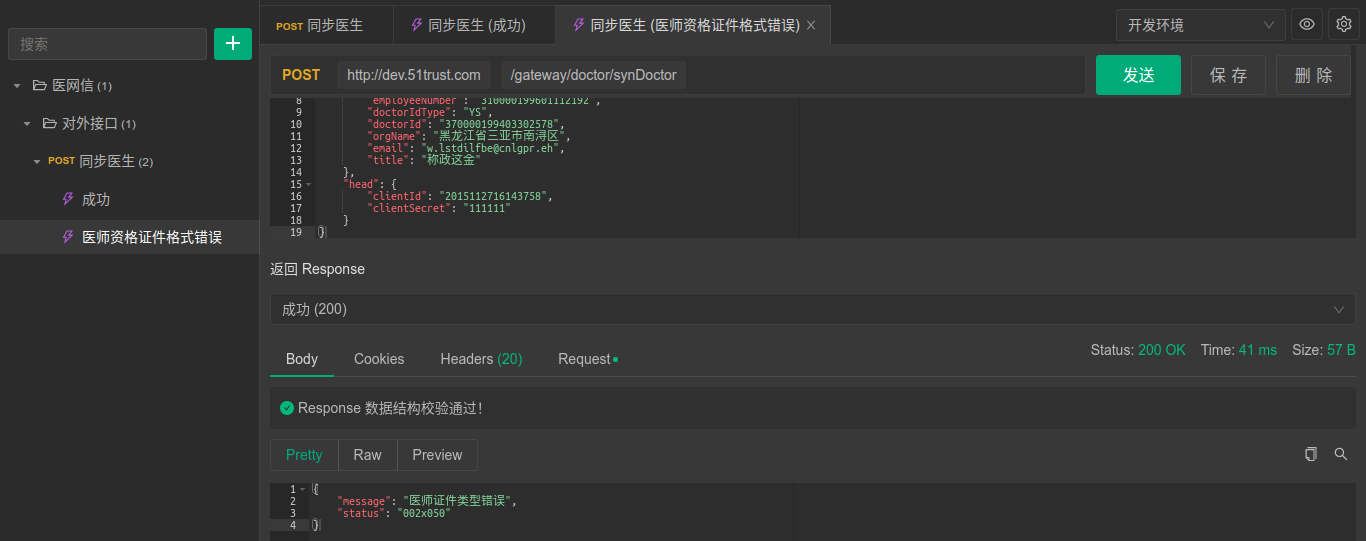The image size is (1366, 541).
Task: Collapse the 医网信 project folder
Action: pyautogui.click(x=17, y=86)
